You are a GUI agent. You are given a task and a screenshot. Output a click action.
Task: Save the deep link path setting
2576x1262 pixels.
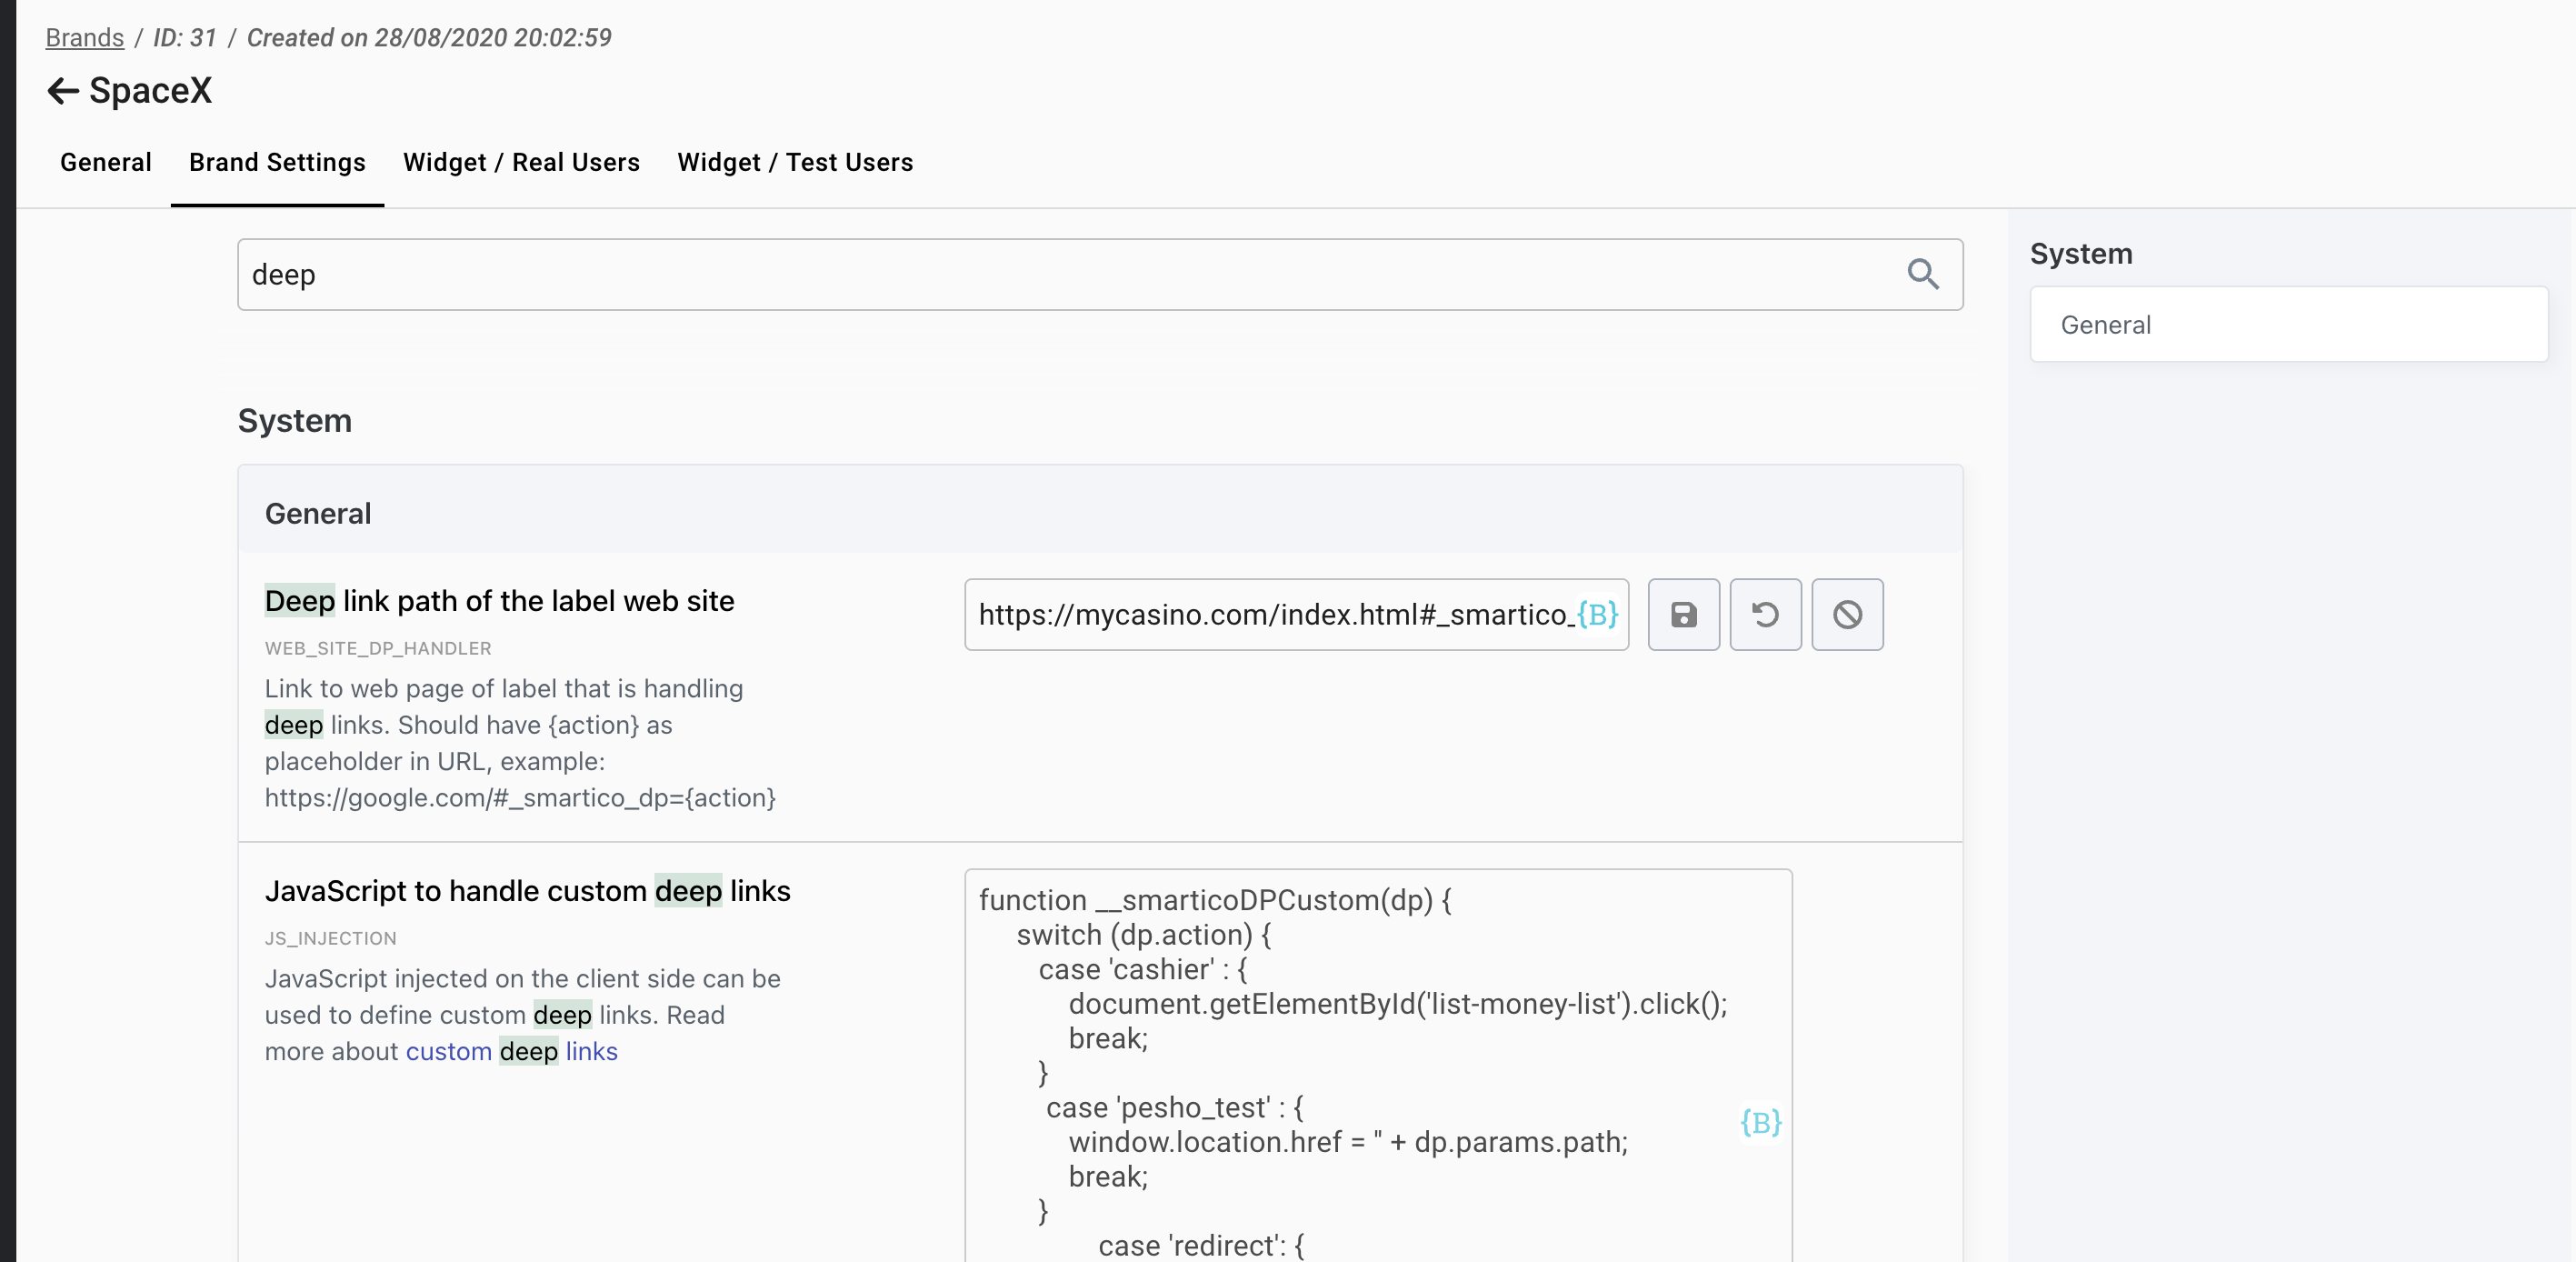[1683, 614]
